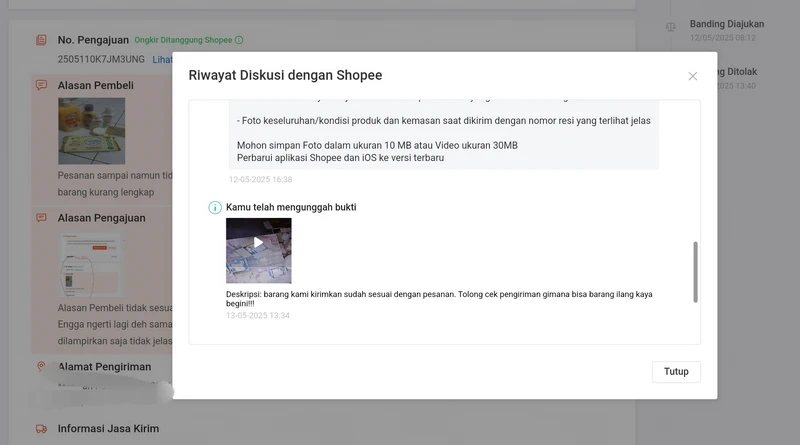Click the line 'Mohon simpan Foto dalam ukuran 10 MB'
This screenshot has height=445, width=800.
click(x=377, y=145)
